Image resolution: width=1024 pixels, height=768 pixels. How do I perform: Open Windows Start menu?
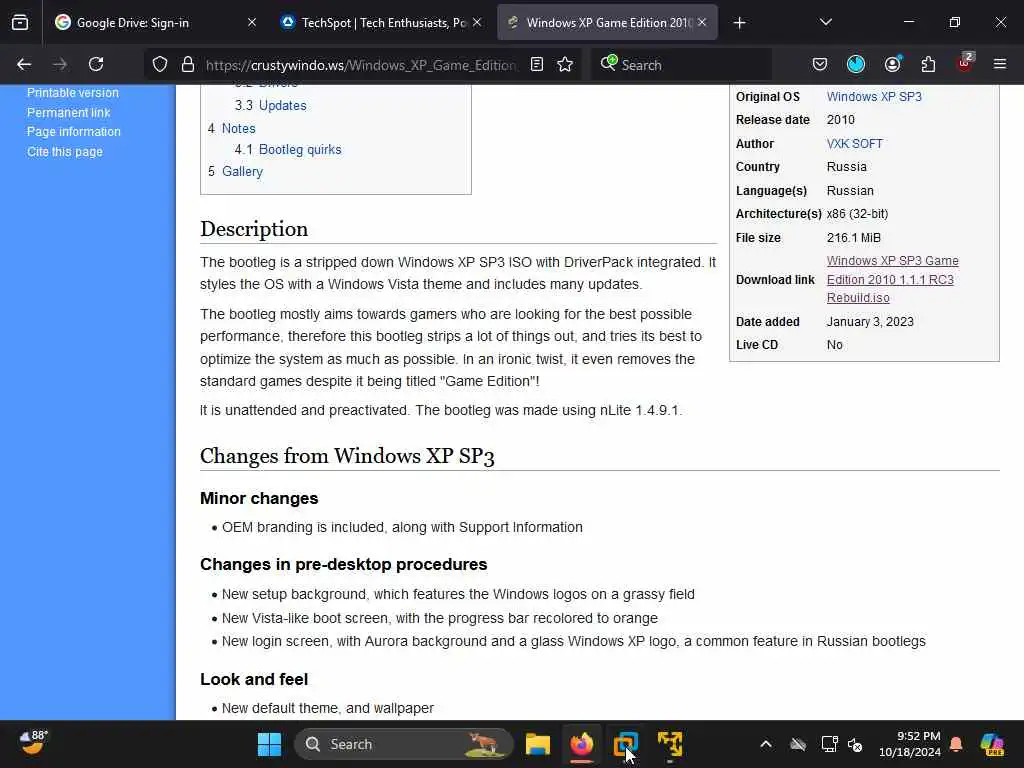(x=269, y=744)
